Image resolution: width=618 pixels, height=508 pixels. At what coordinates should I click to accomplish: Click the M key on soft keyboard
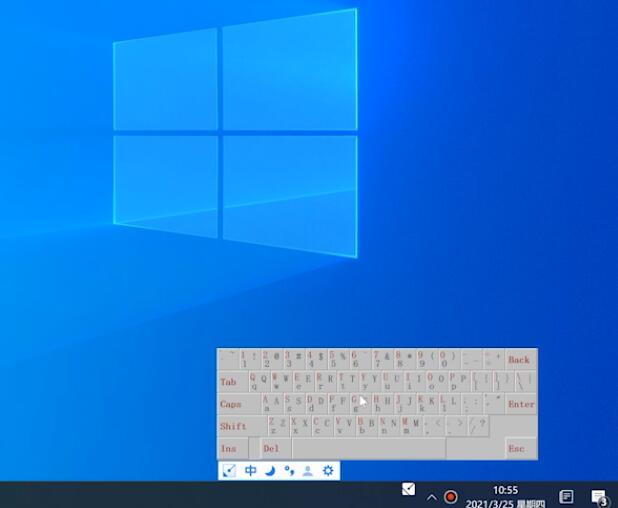pyautogui.click(x=411, y=426)
